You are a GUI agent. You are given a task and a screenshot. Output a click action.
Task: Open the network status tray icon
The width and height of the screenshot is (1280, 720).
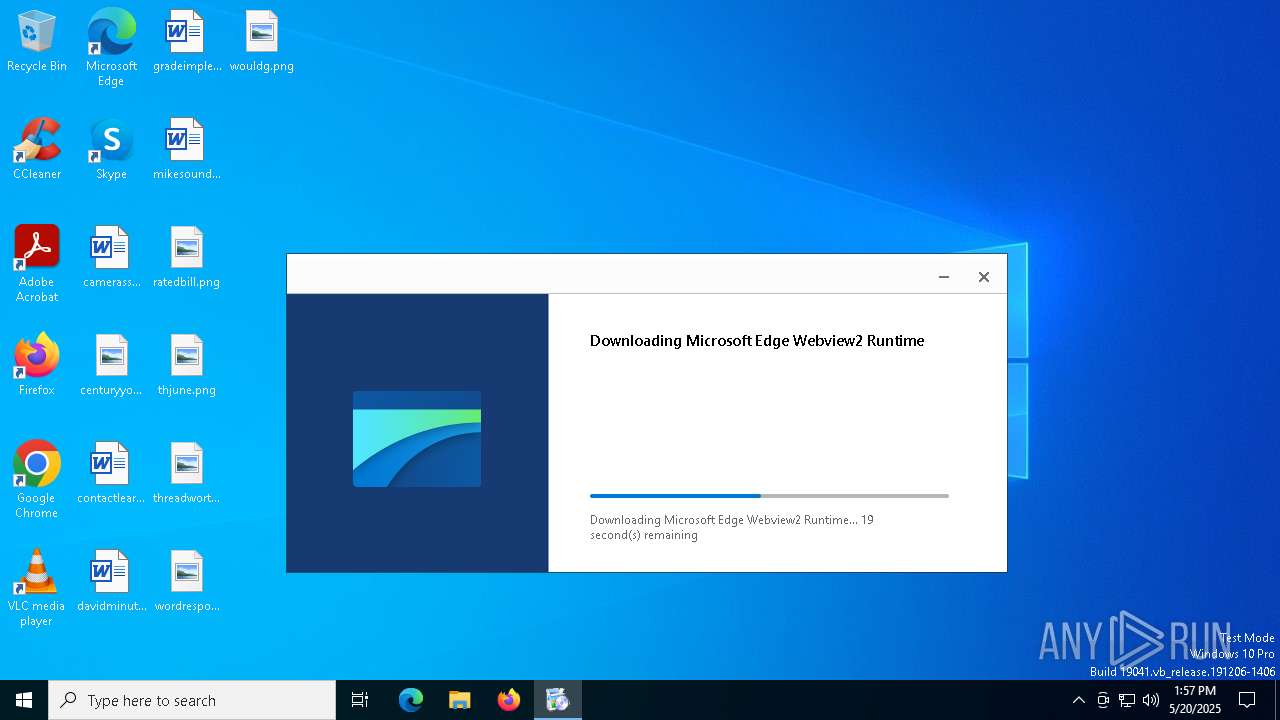1127,700
